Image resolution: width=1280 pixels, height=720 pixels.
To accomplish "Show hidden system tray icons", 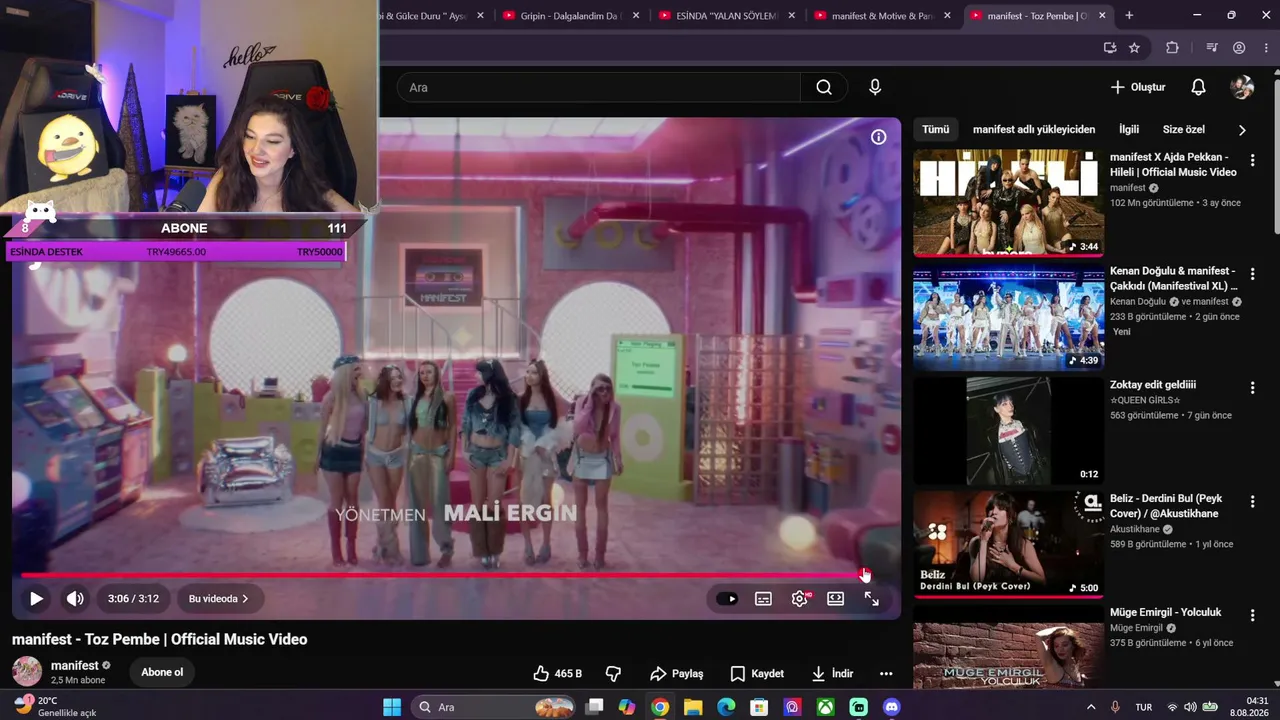I will pyautogui.click(x=1091, y=707).
